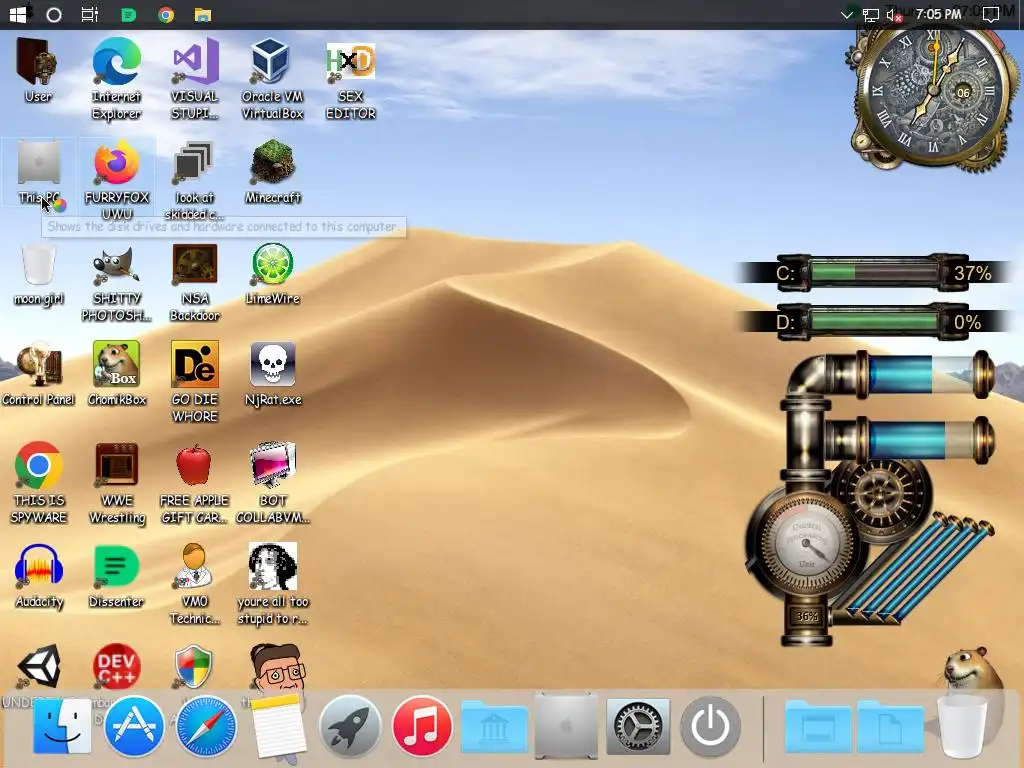The width and height of the screenshot is (1024, 768).
Task: Open the notification center icon
Action: [x=991, y=15]
